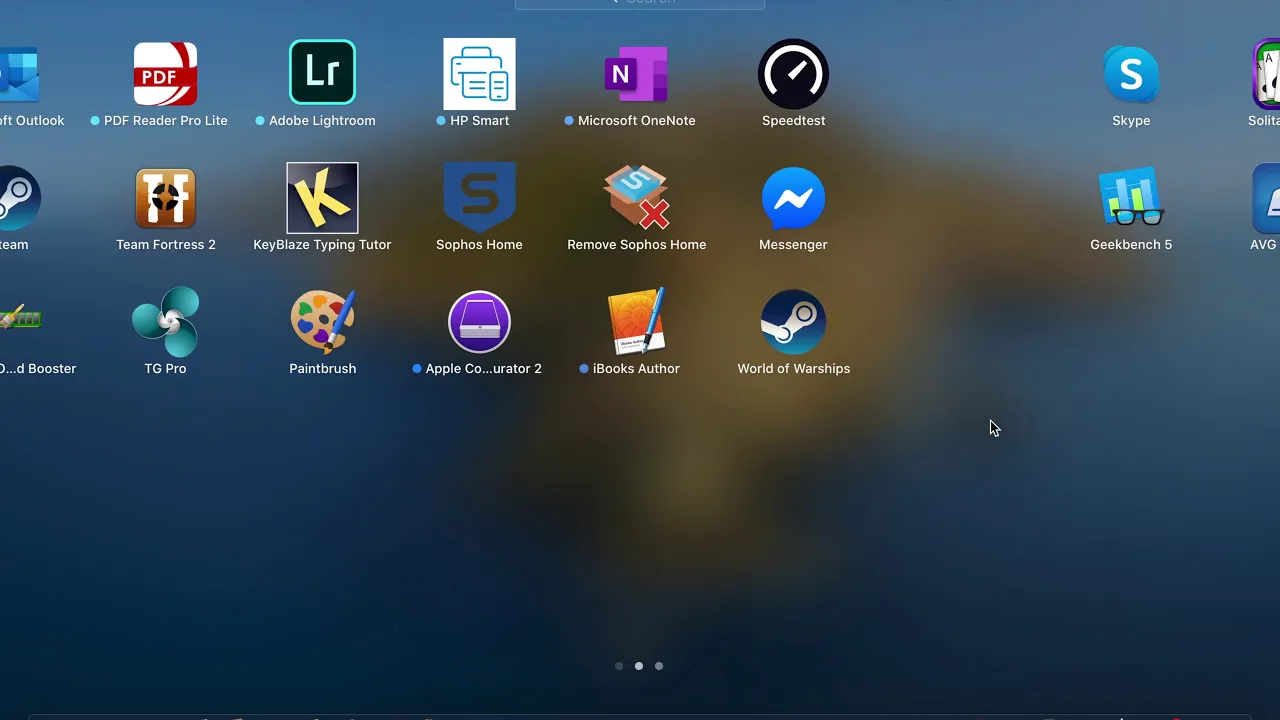Click the "World of Warships" label
This screenshot has height=720, width=1280.
click(x=793, y=368)
